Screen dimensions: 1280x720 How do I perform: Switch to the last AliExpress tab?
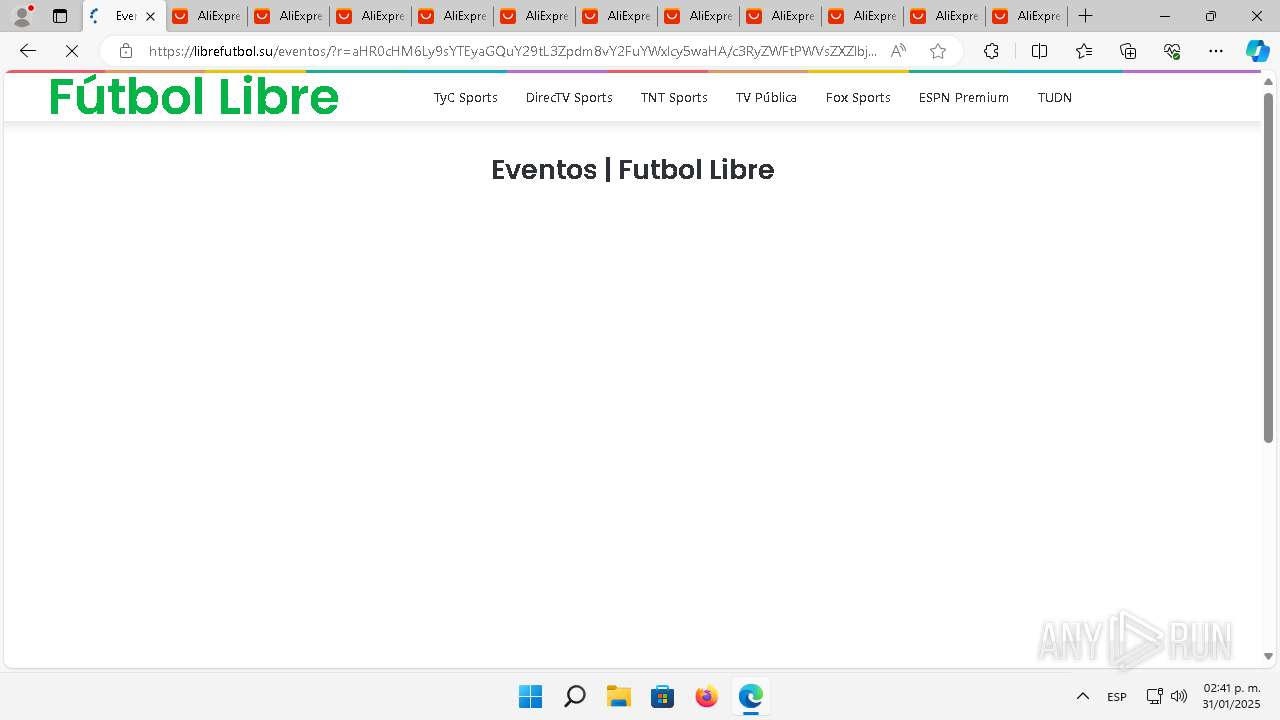click(1027, 16)
